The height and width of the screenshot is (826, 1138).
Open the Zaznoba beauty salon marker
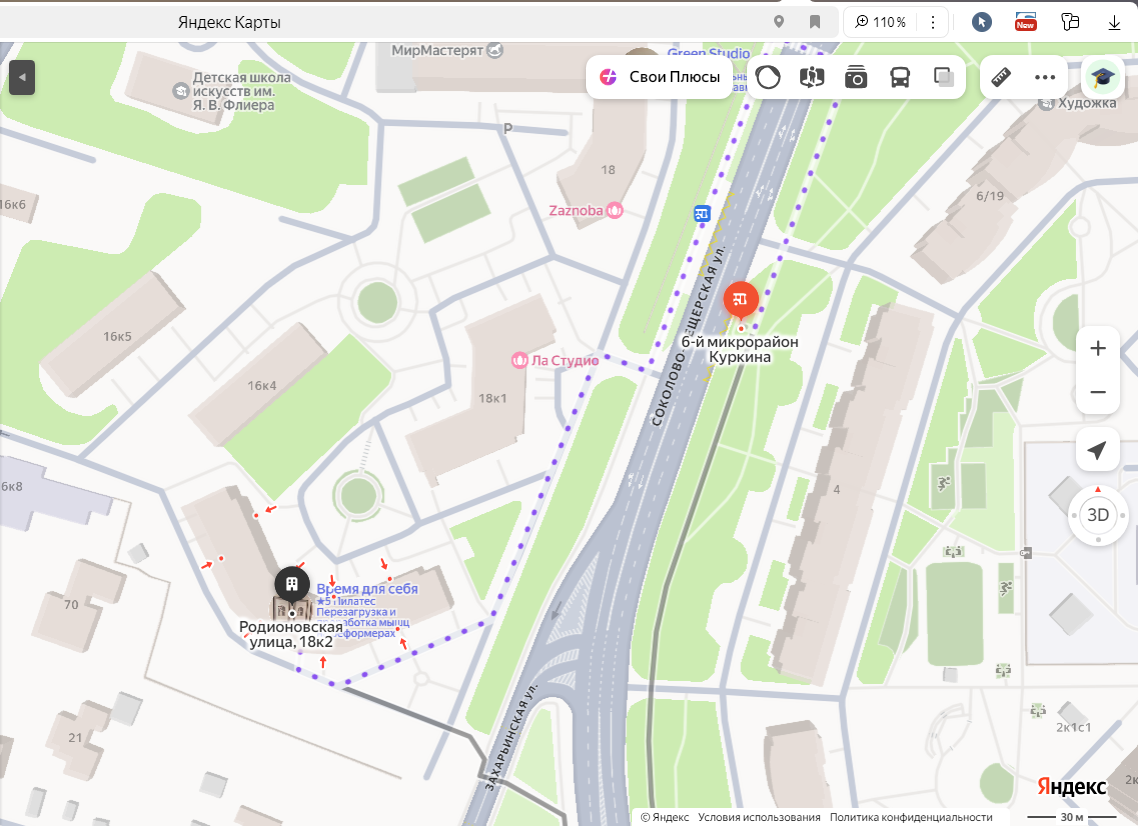pyautogui.click(x=586, y=210)
